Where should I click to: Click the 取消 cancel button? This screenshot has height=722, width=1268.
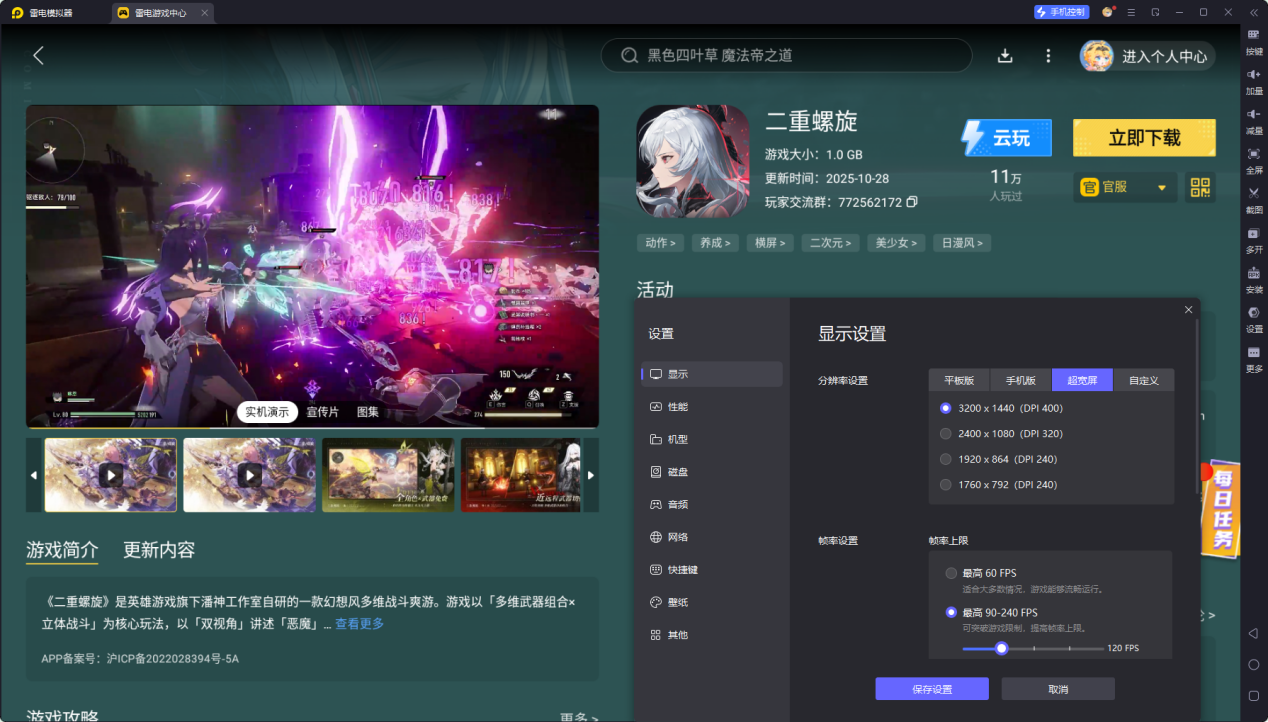[x=1058, y=689]
